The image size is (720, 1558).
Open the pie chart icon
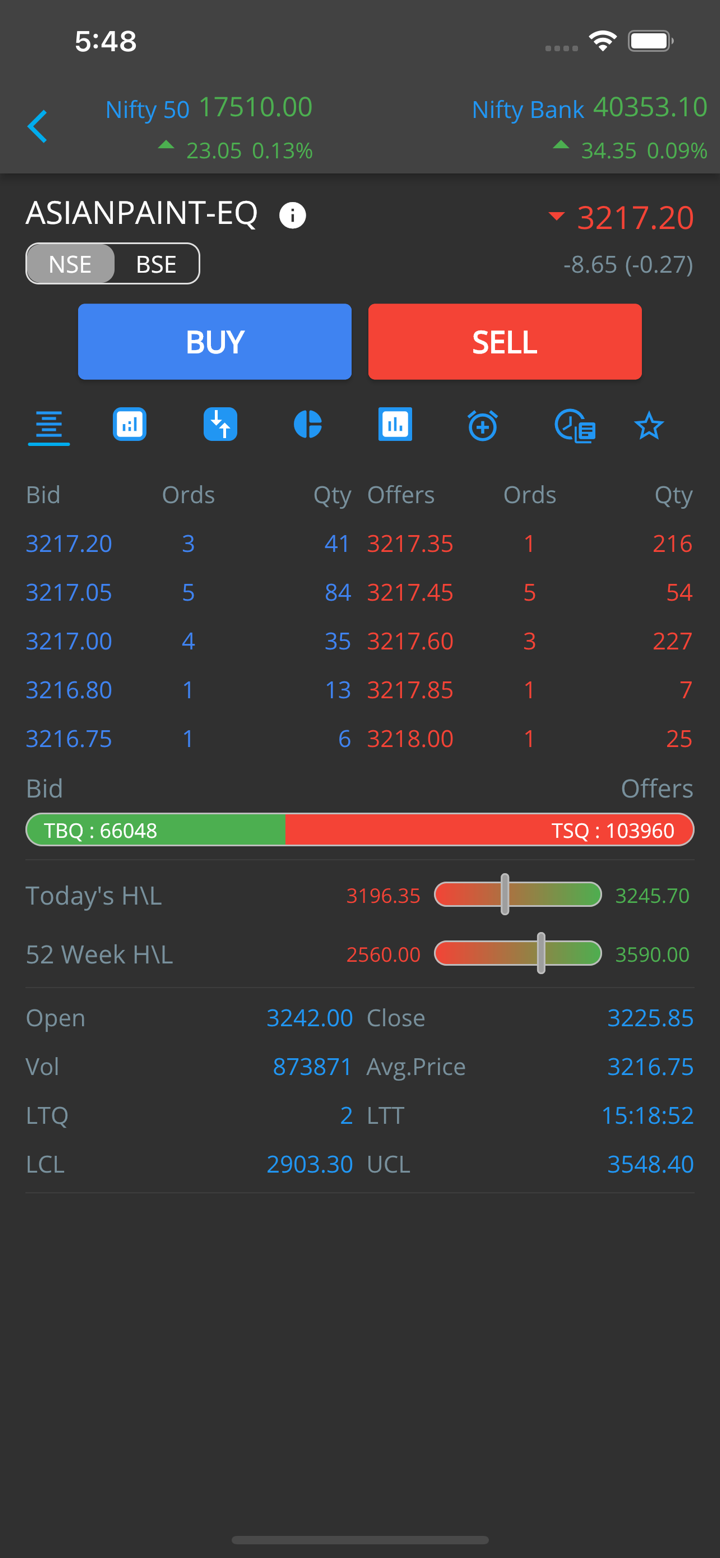tap(308, 425)
